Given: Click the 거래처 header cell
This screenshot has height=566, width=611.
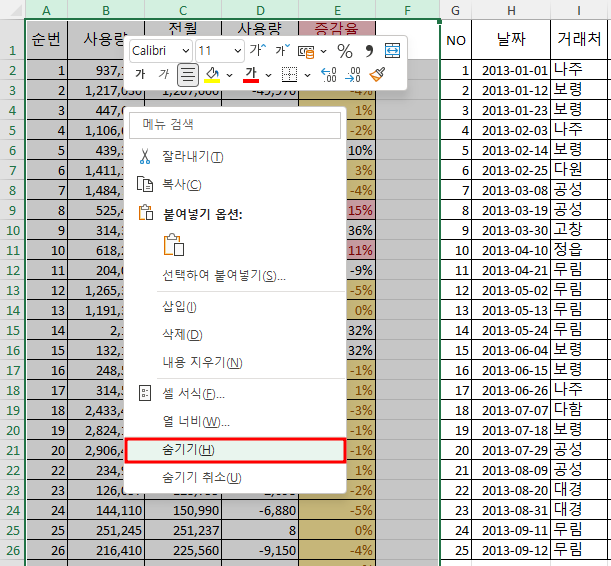Looking at the screenshot, I should pos(579,40).
